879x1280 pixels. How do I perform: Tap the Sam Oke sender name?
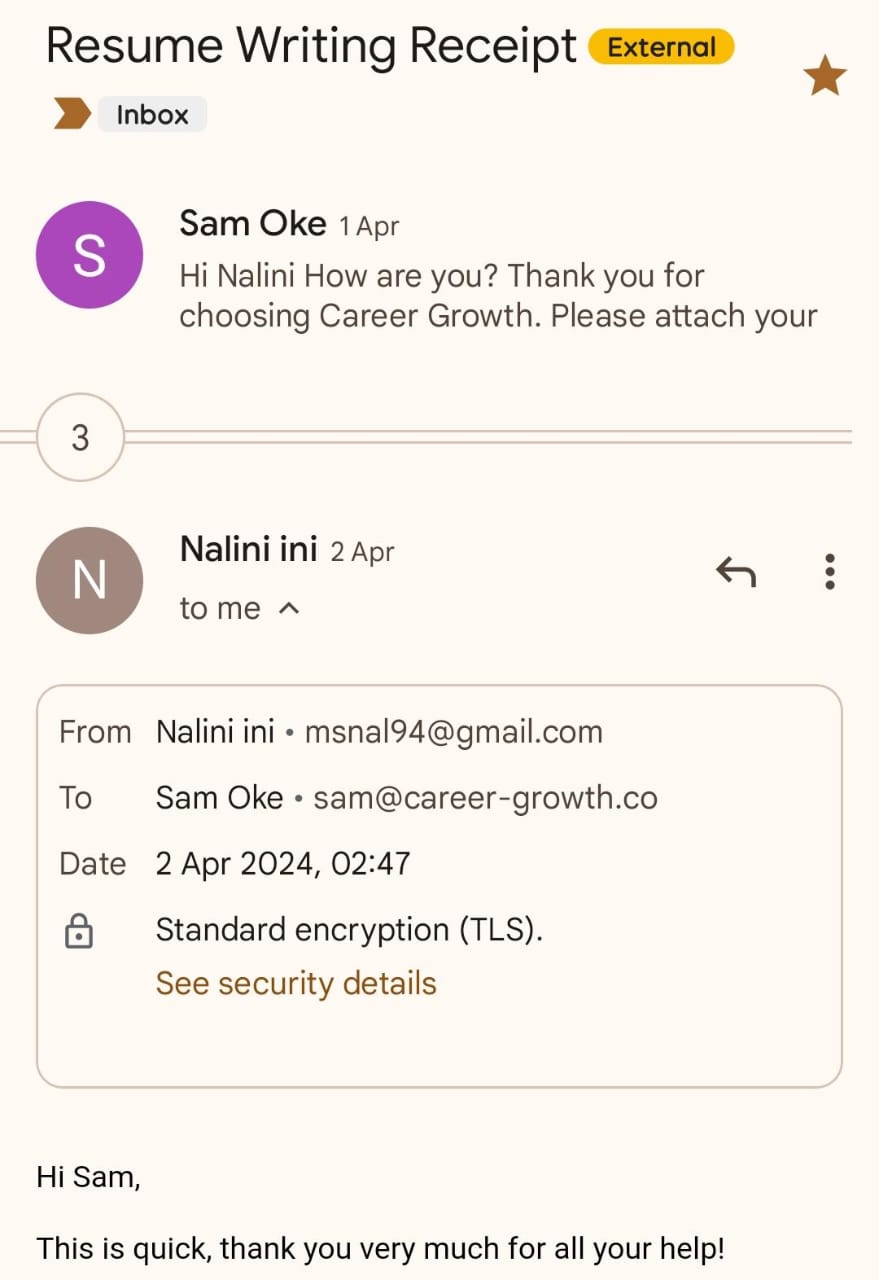252,223
